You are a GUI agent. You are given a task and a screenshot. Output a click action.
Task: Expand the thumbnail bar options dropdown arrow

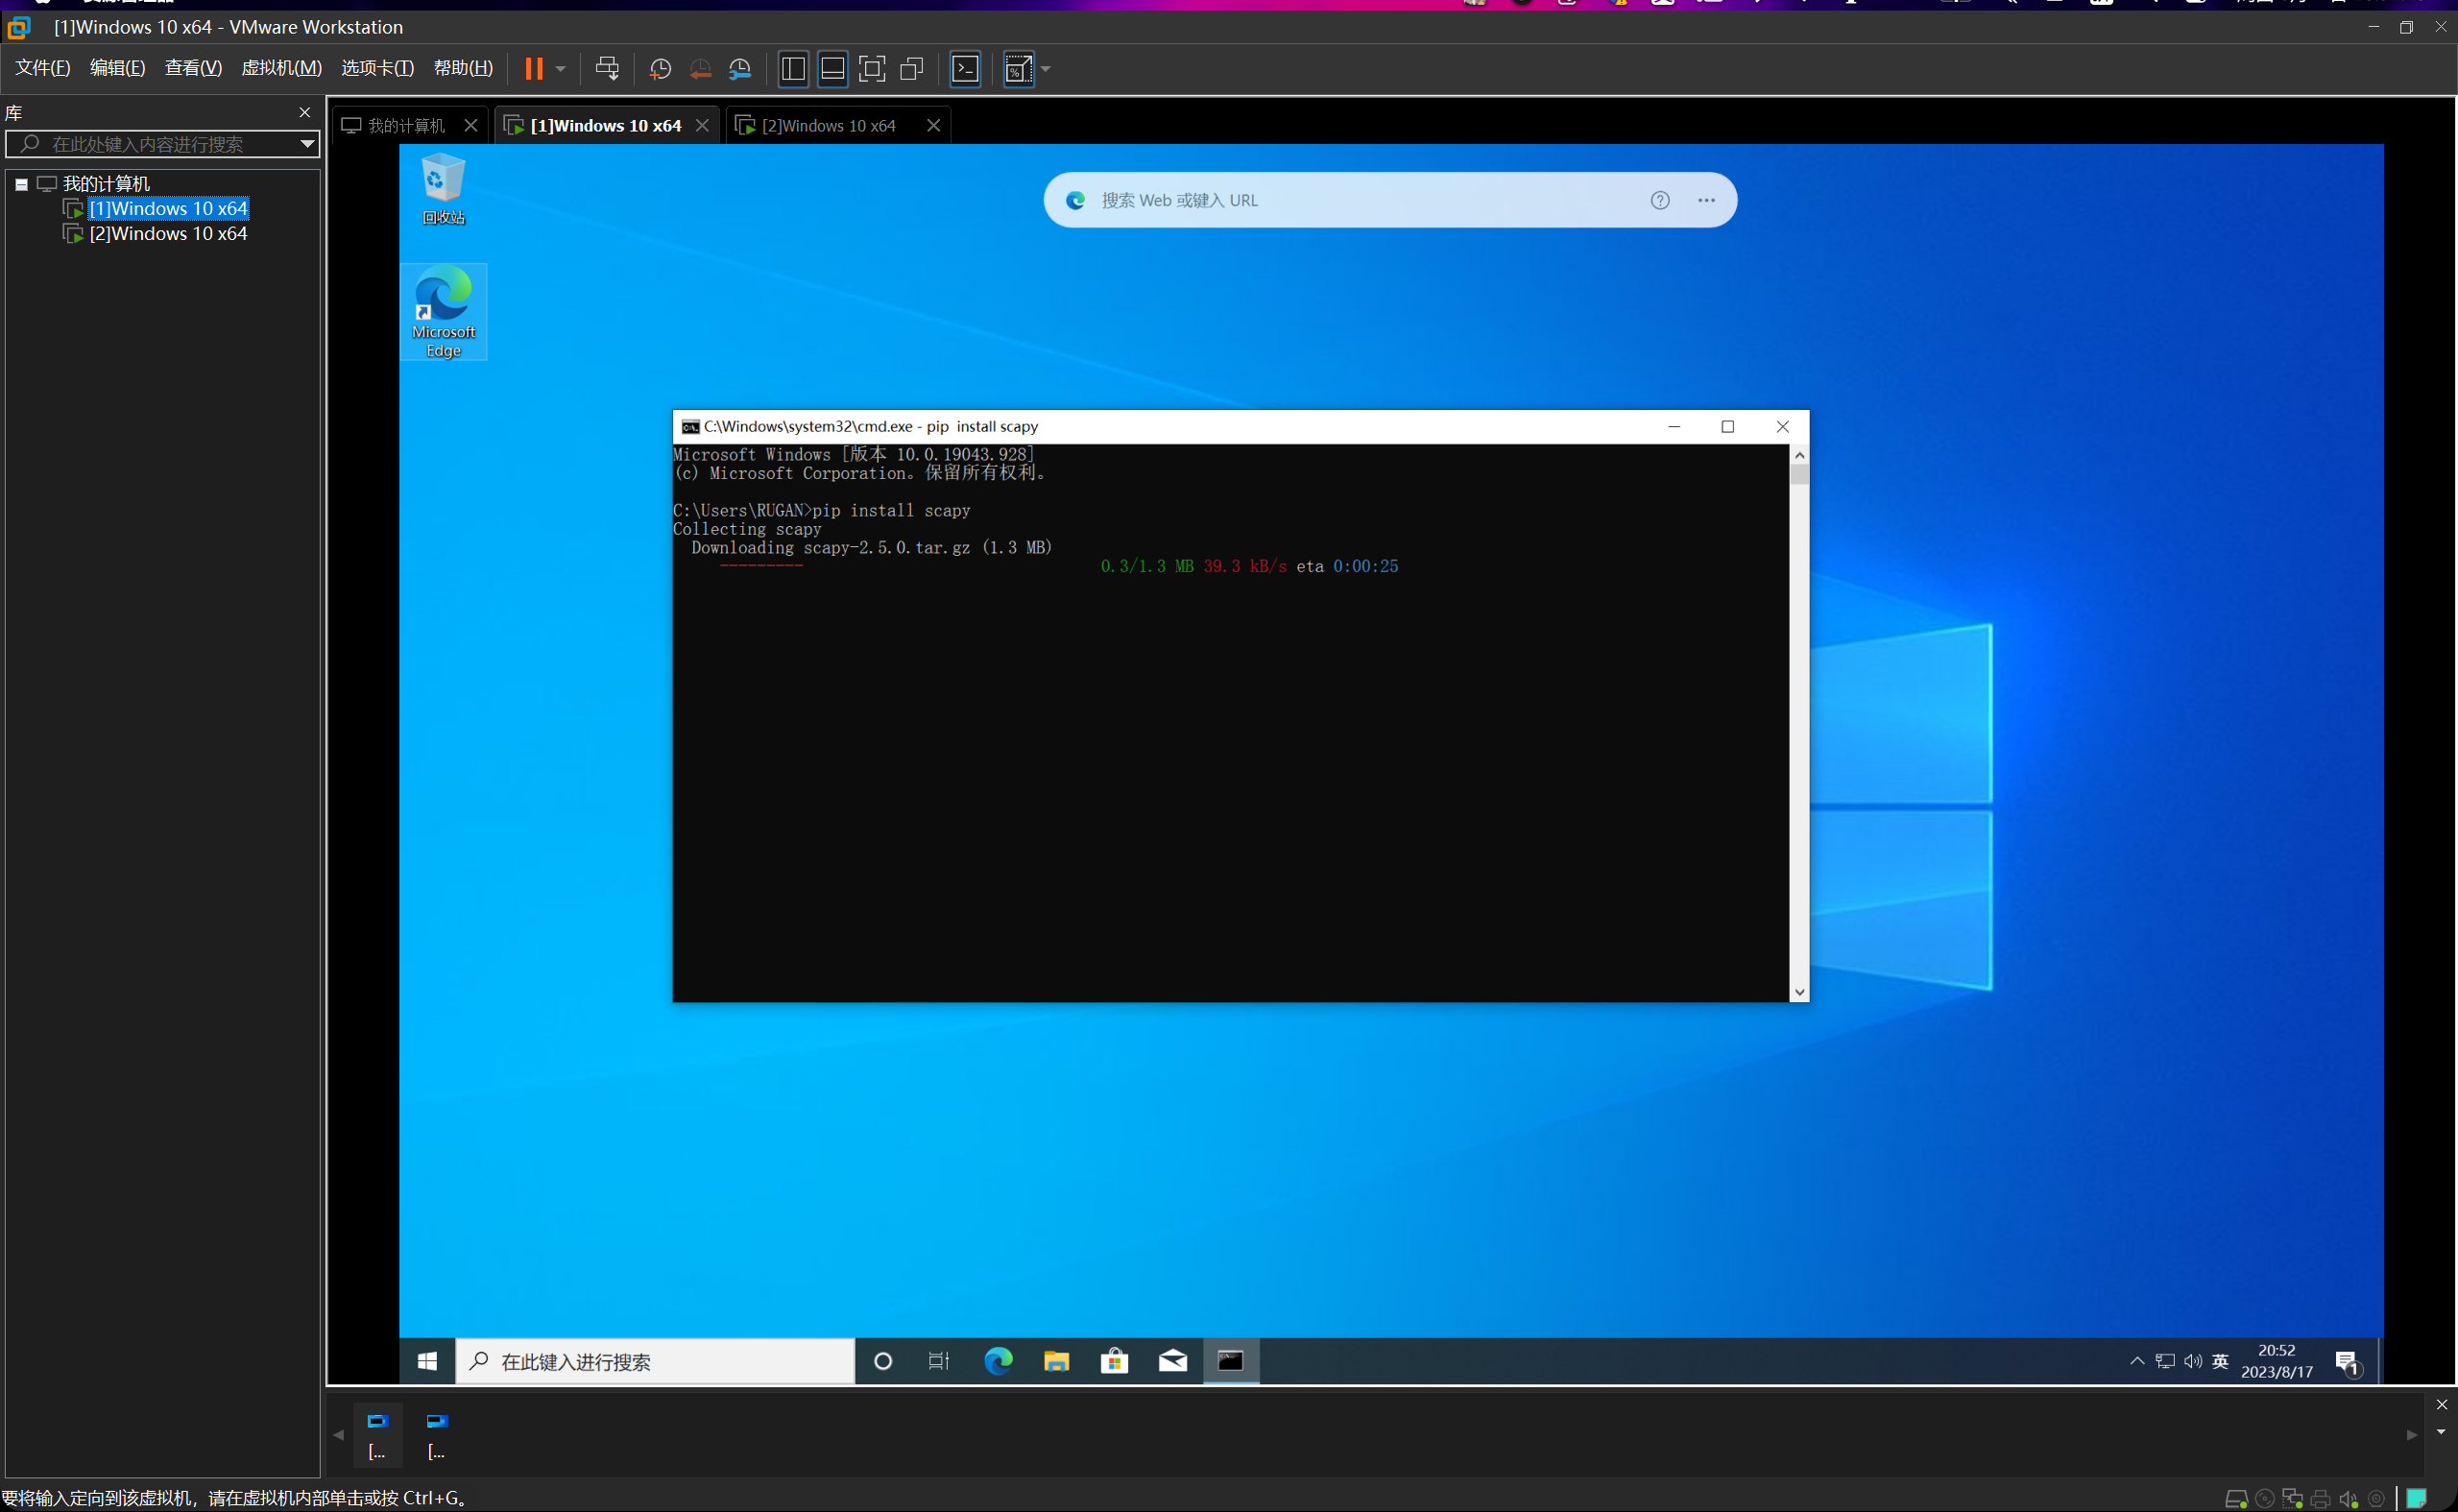point(2441,1432)
